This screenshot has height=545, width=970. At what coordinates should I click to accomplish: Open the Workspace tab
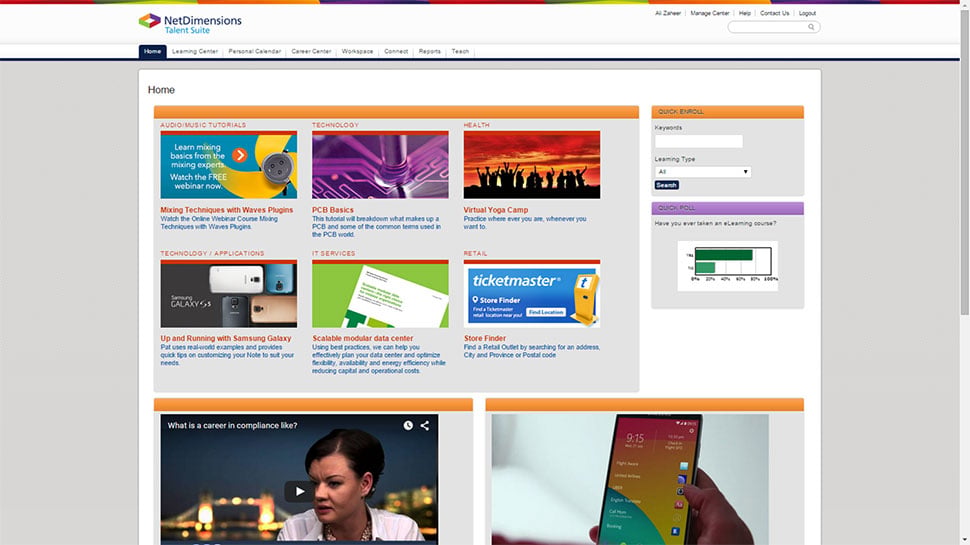[x=358, y=51]
